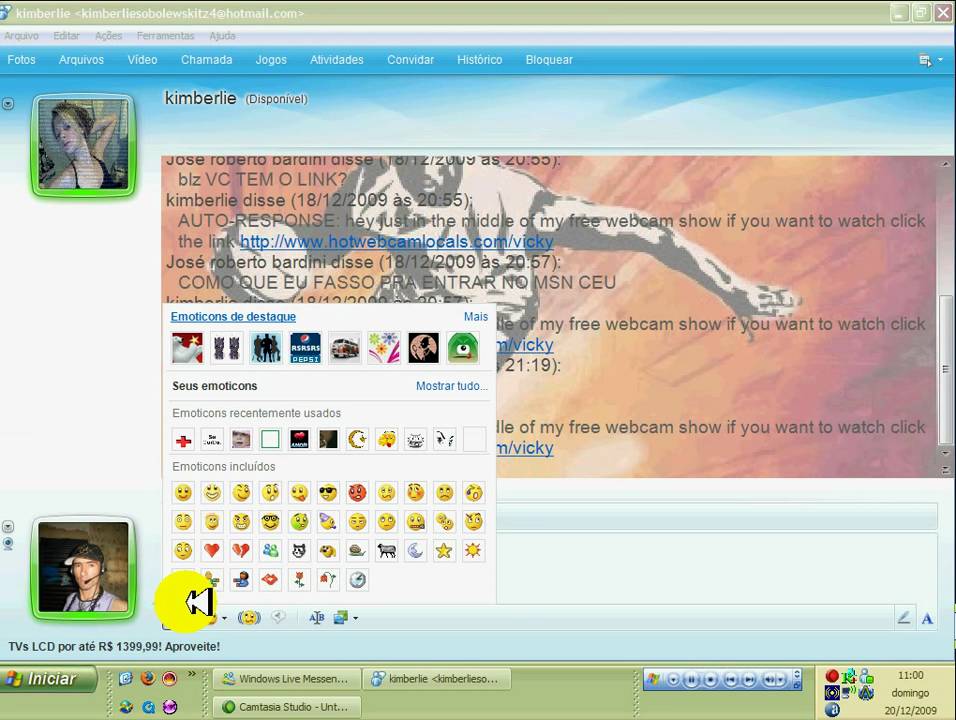Switch to Camtasia Studio taskbar button
956x720 pixels.
click(x=287, y=707)
